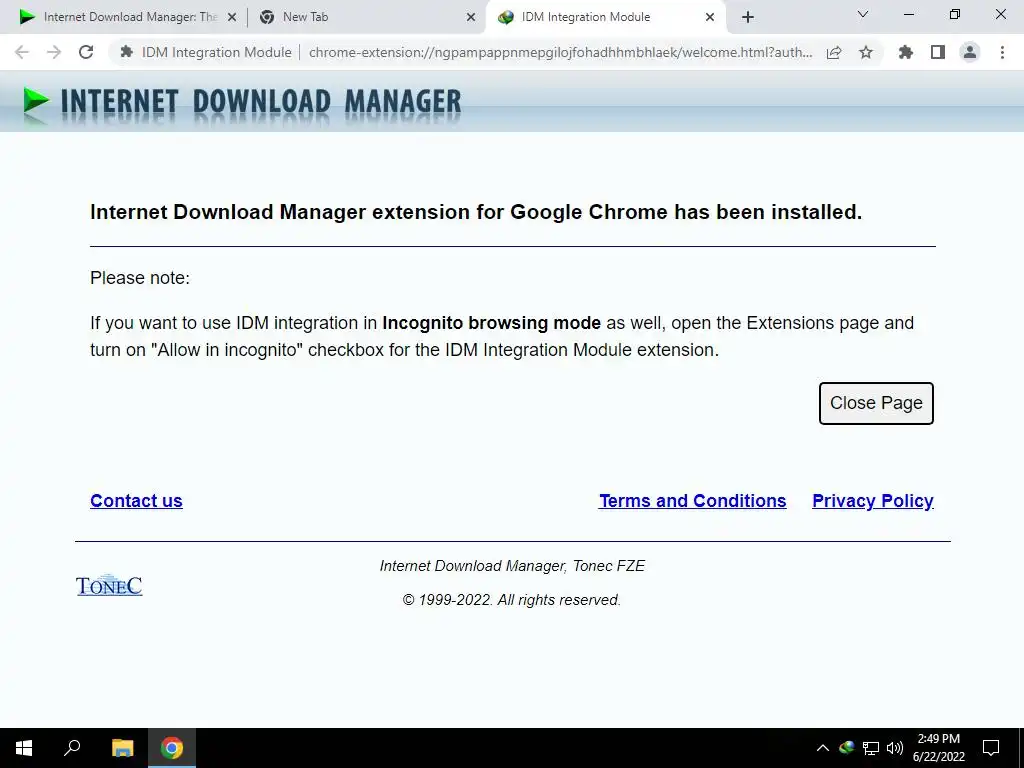Select the IDM Integration Module tab
The width and height of the screenshot is (1024, 768).
point(604,17)
